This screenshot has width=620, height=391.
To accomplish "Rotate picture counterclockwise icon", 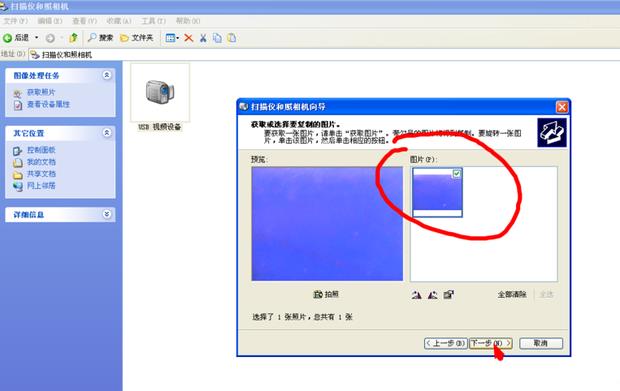I will click(x=433, y=295).
